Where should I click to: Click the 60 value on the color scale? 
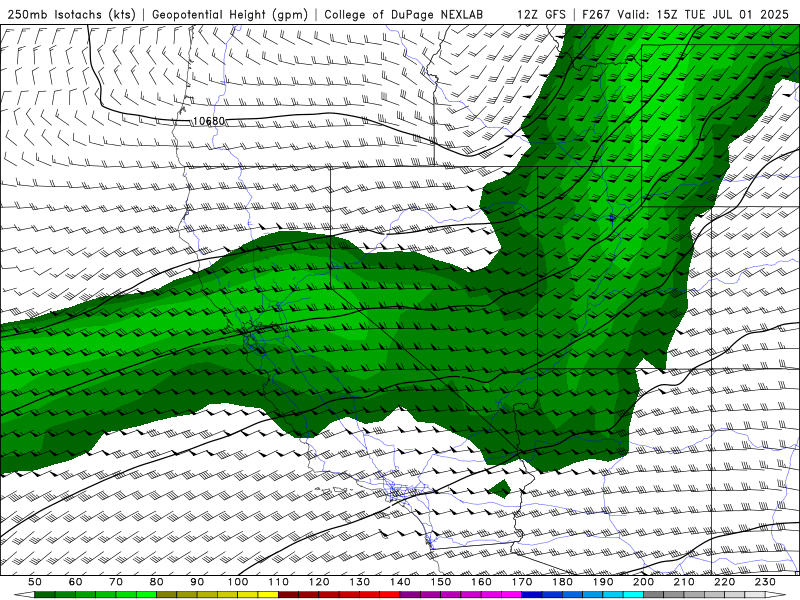(x=76, y=582)
